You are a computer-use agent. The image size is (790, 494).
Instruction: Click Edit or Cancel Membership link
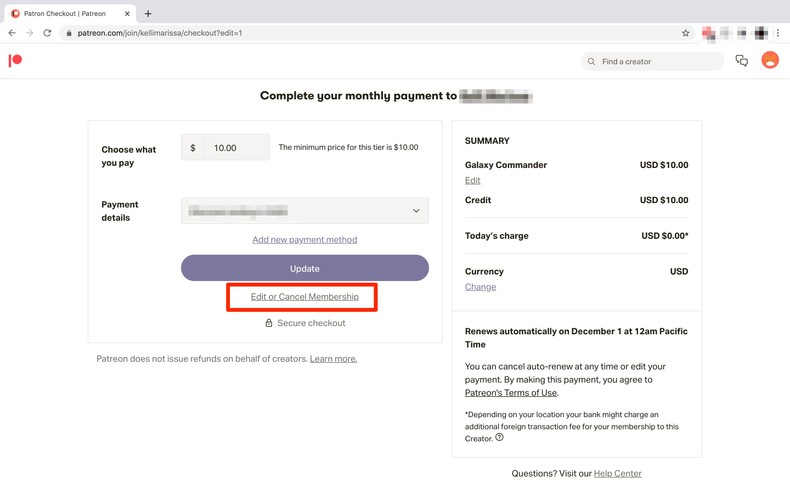[304, 297]
